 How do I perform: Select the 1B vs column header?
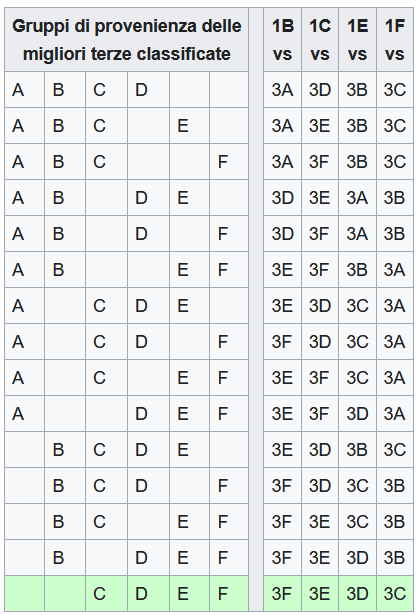point(282,40)
